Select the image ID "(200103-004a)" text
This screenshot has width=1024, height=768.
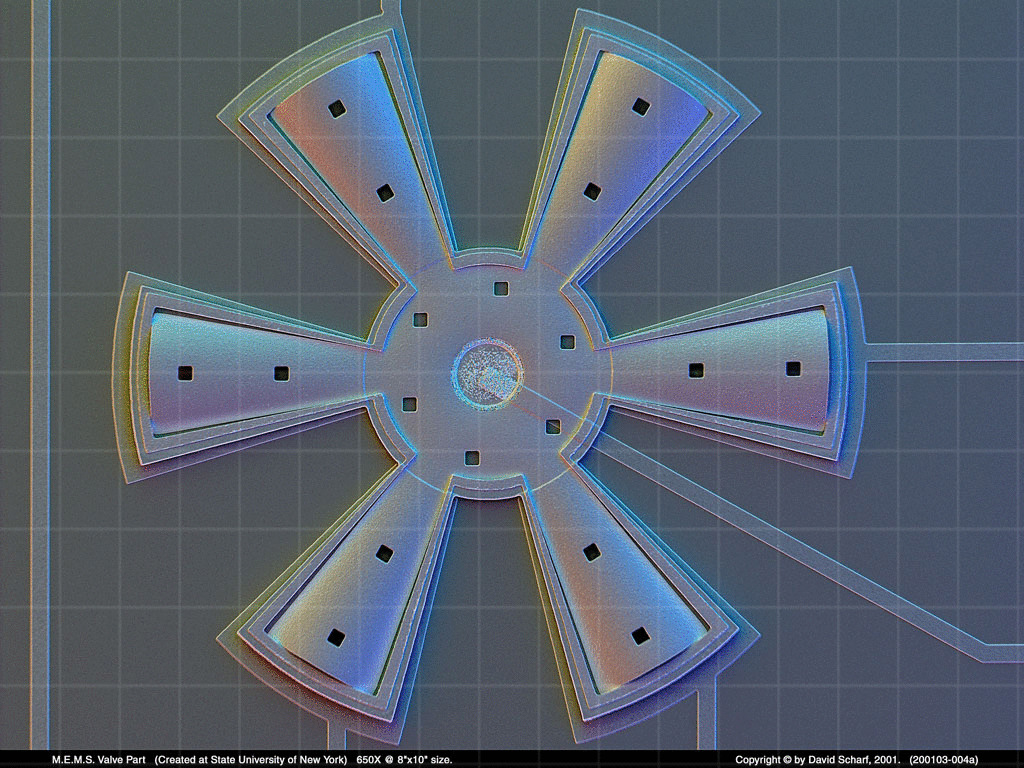[x=944, y=760]
